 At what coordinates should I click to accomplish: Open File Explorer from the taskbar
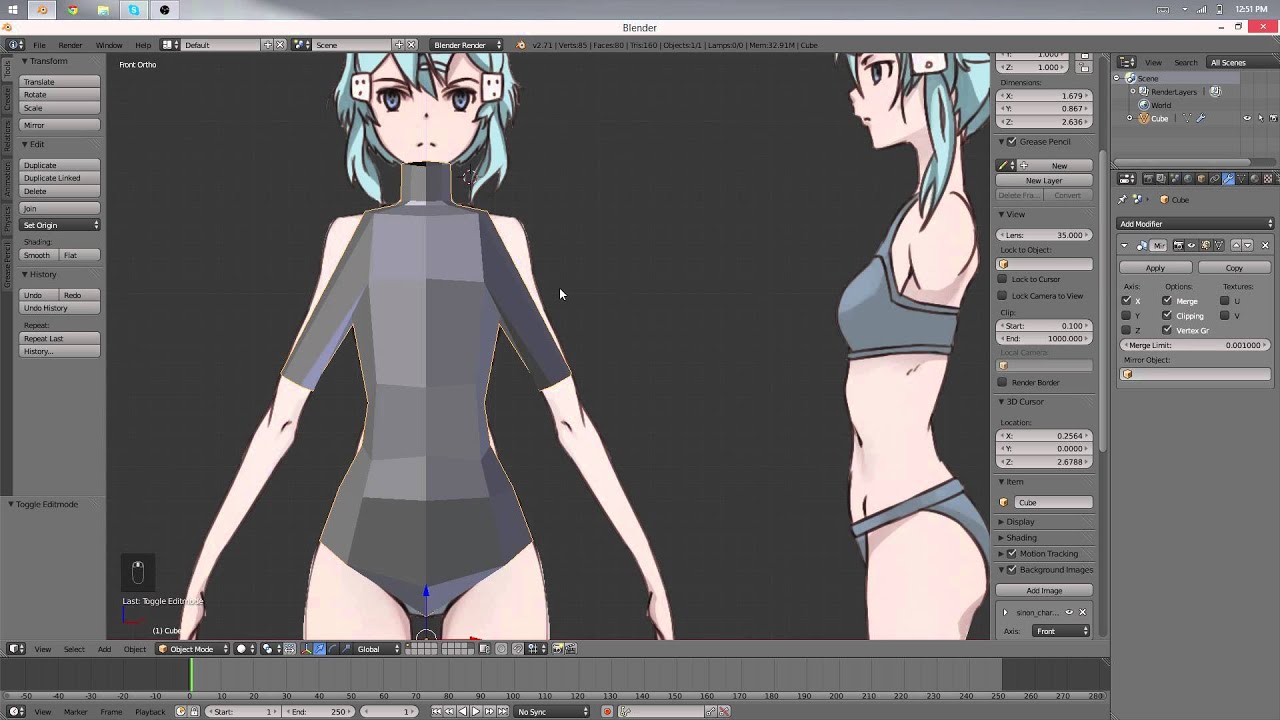point(103,10)
